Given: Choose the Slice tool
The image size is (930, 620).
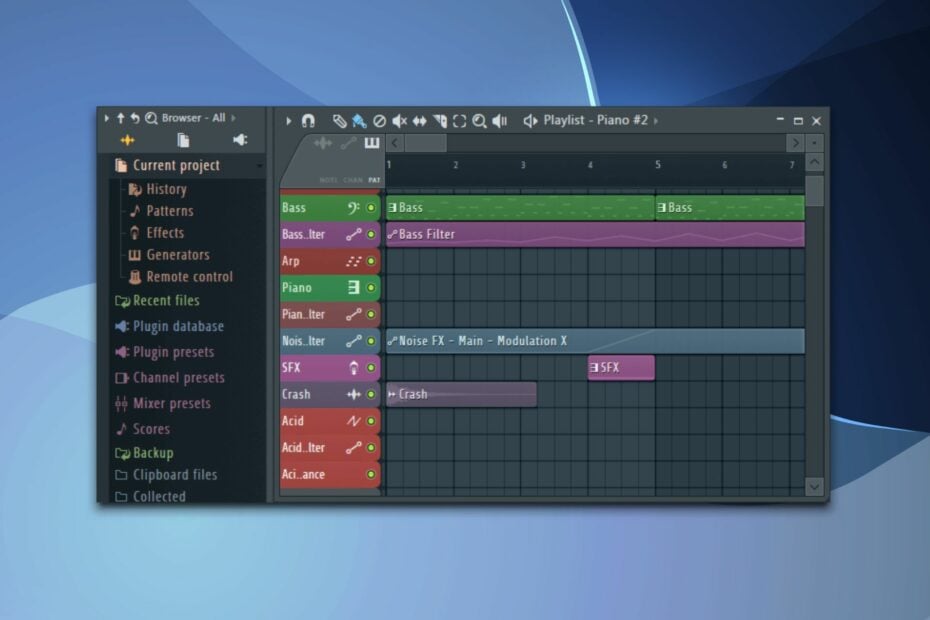Looking at the screenshot, I should click(x=439, y=120).
